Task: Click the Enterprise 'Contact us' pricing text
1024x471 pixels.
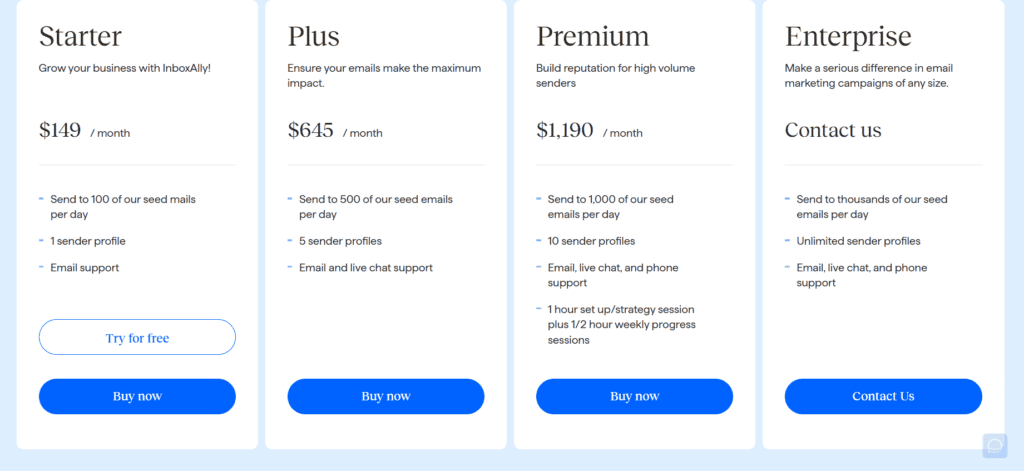Action: click(833, 130)
